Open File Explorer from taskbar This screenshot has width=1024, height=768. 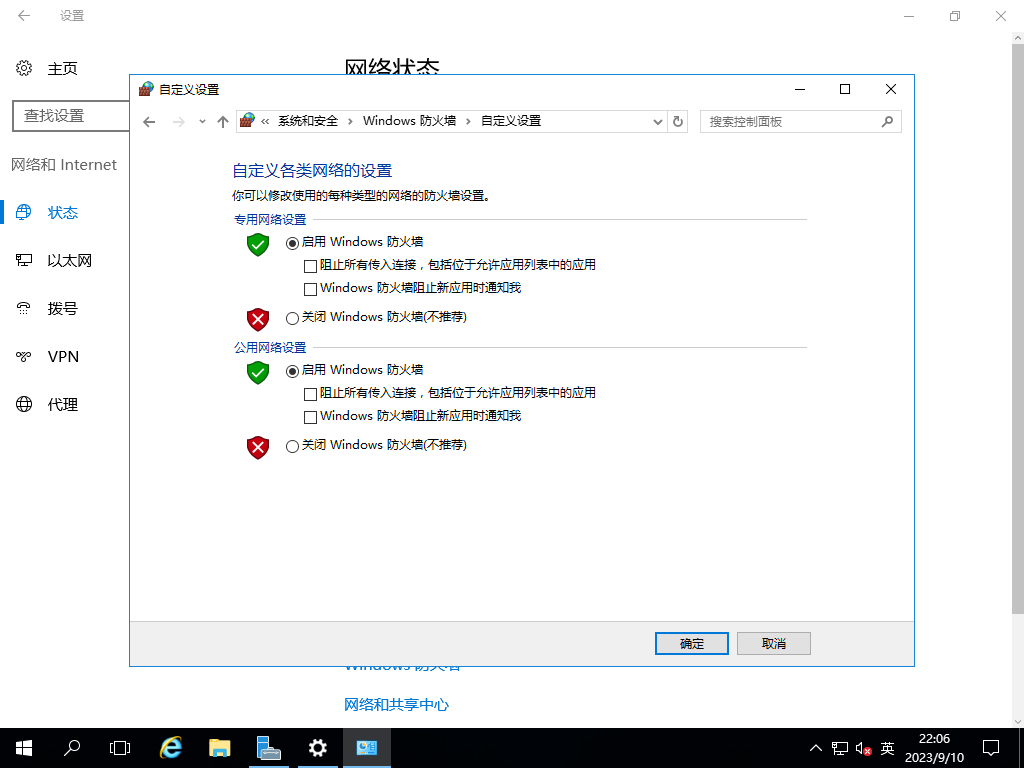tap(219, 748)
